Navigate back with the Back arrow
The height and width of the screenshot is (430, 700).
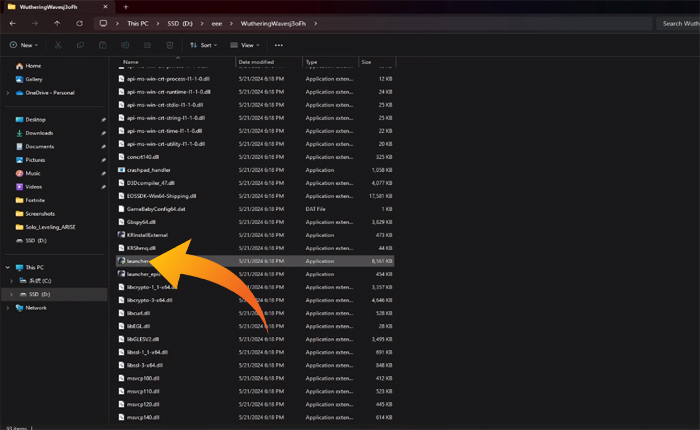coord(11,22)
